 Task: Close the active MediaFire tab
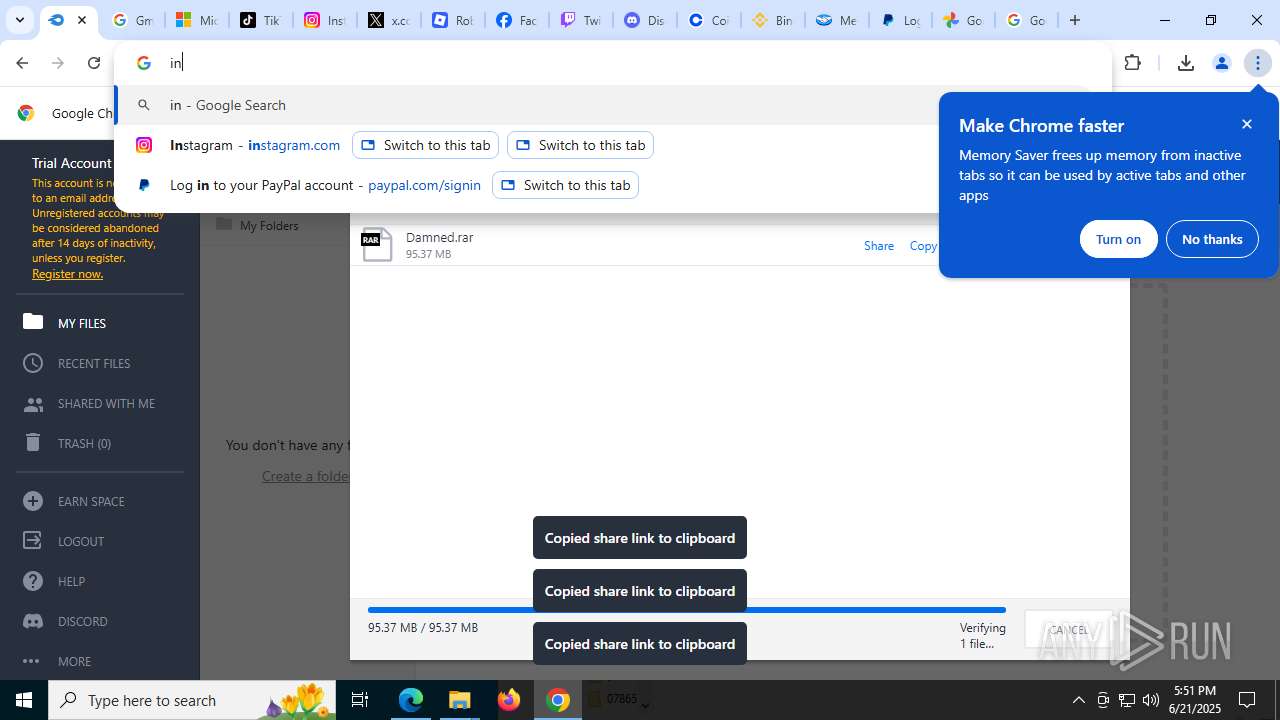click(82, 20)
